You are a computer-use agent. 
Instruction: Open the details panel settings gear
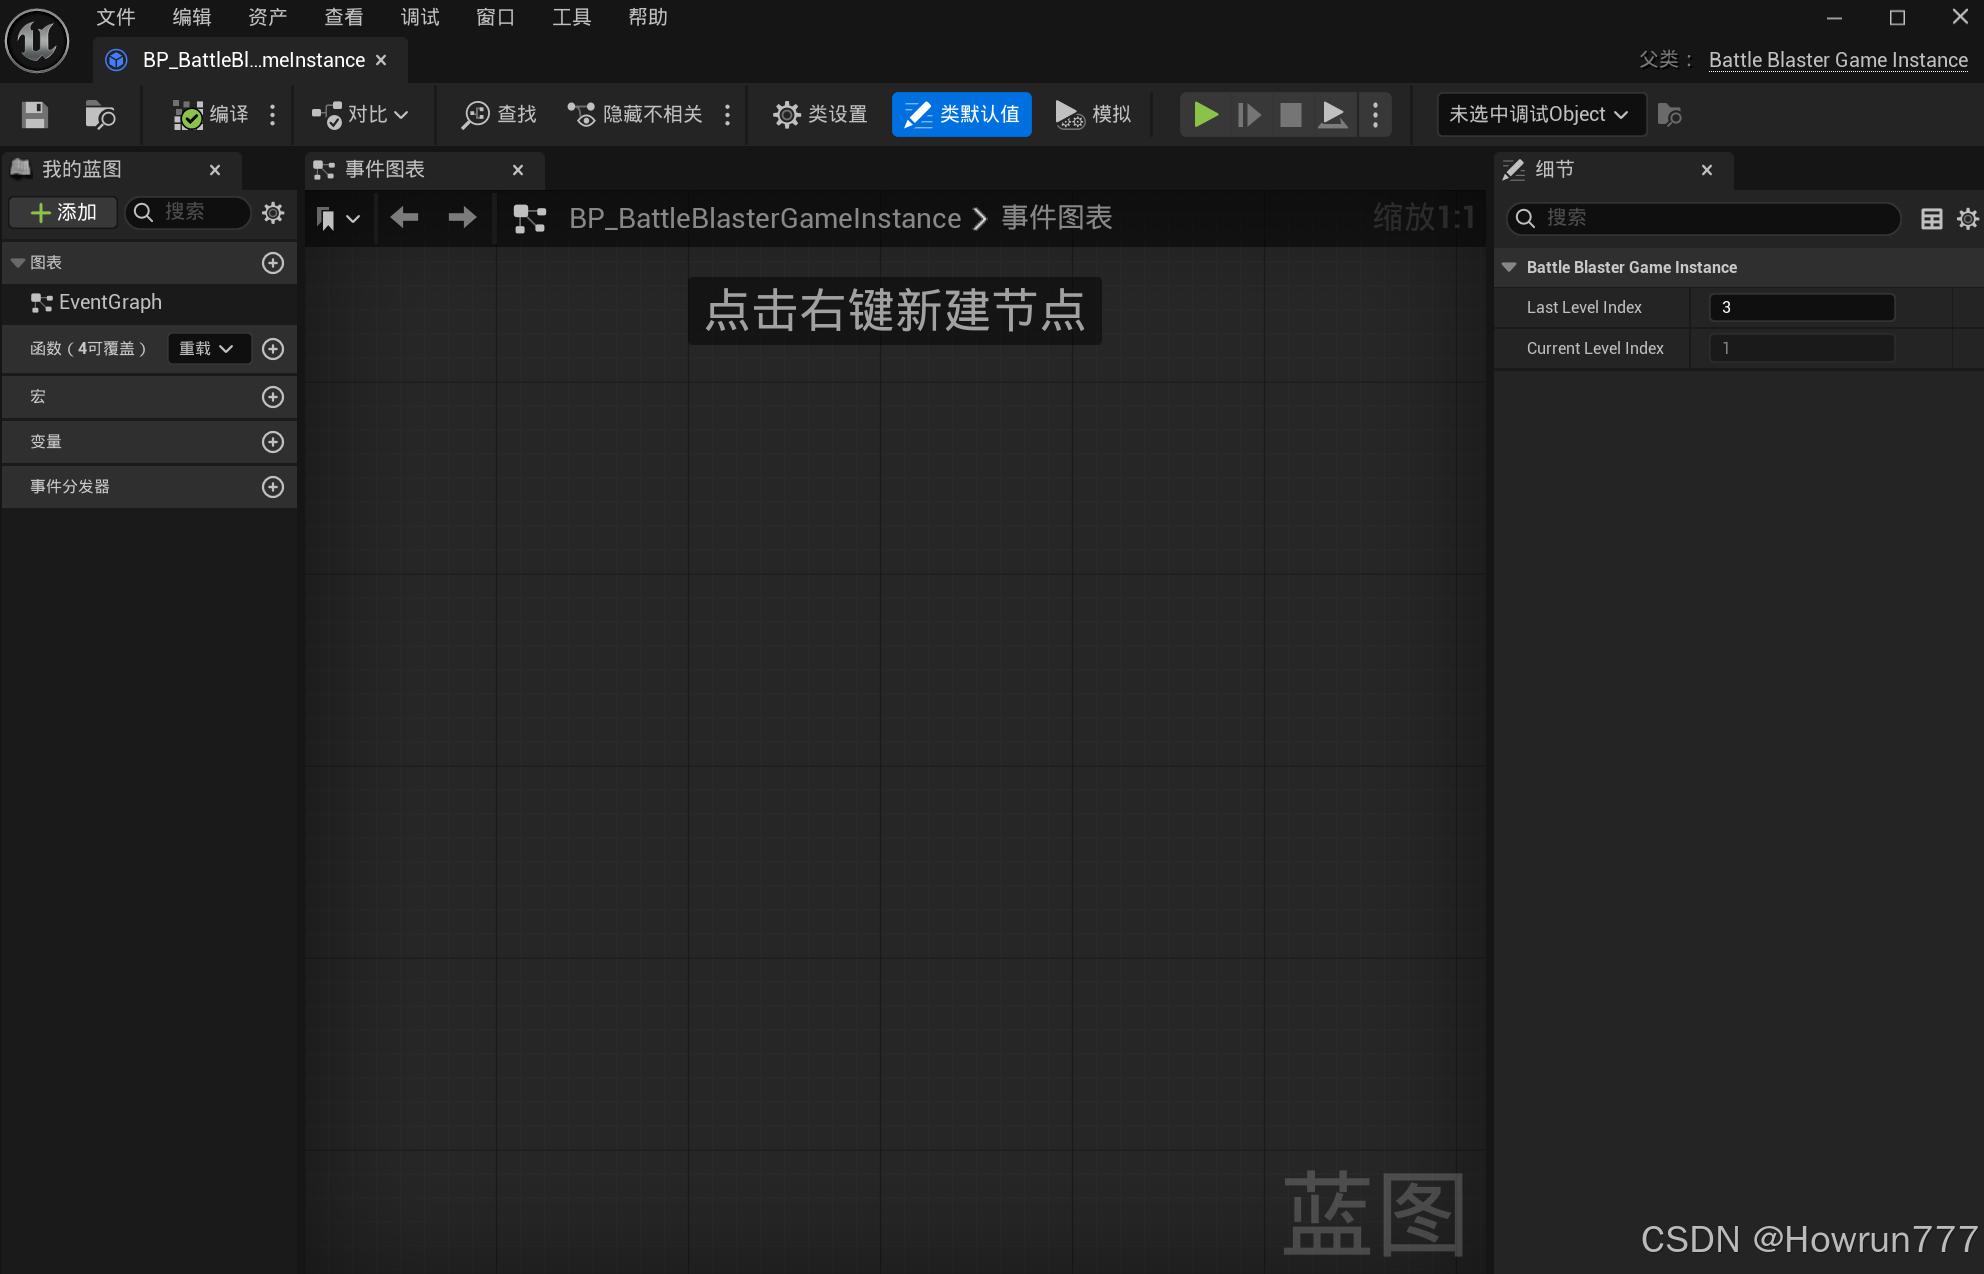point(1967,219)
